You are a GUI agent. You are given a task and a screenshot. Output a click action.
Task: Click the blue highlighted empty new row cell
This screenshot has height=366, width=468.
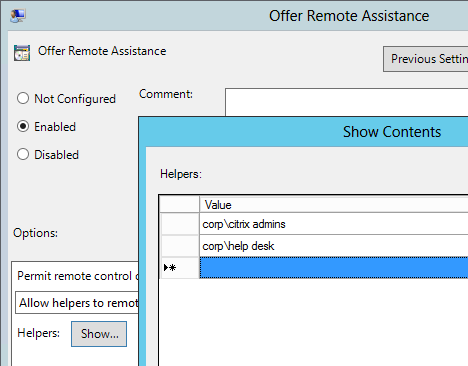(334, 268)
